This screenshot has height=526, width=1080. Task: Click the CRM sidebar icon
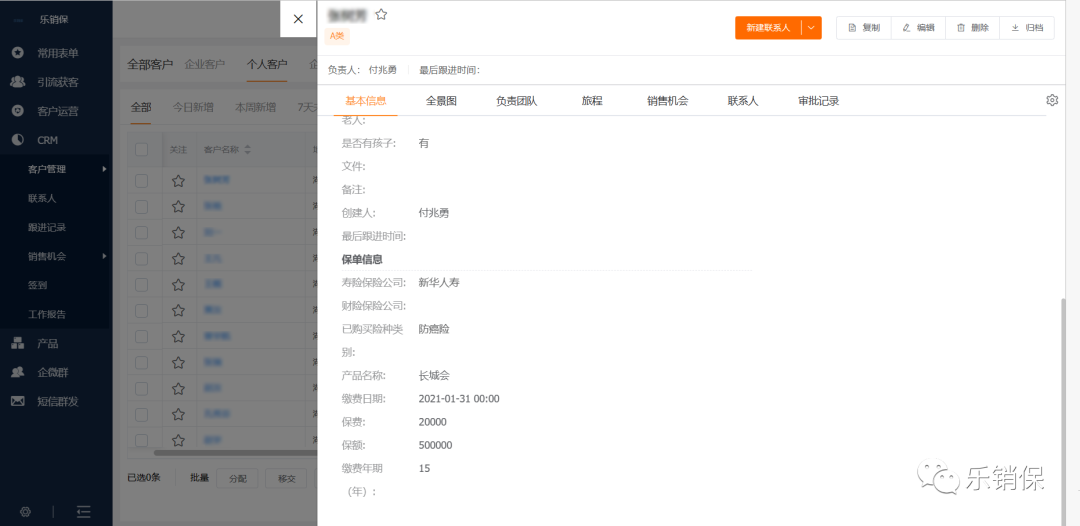[x=18, y=140]
